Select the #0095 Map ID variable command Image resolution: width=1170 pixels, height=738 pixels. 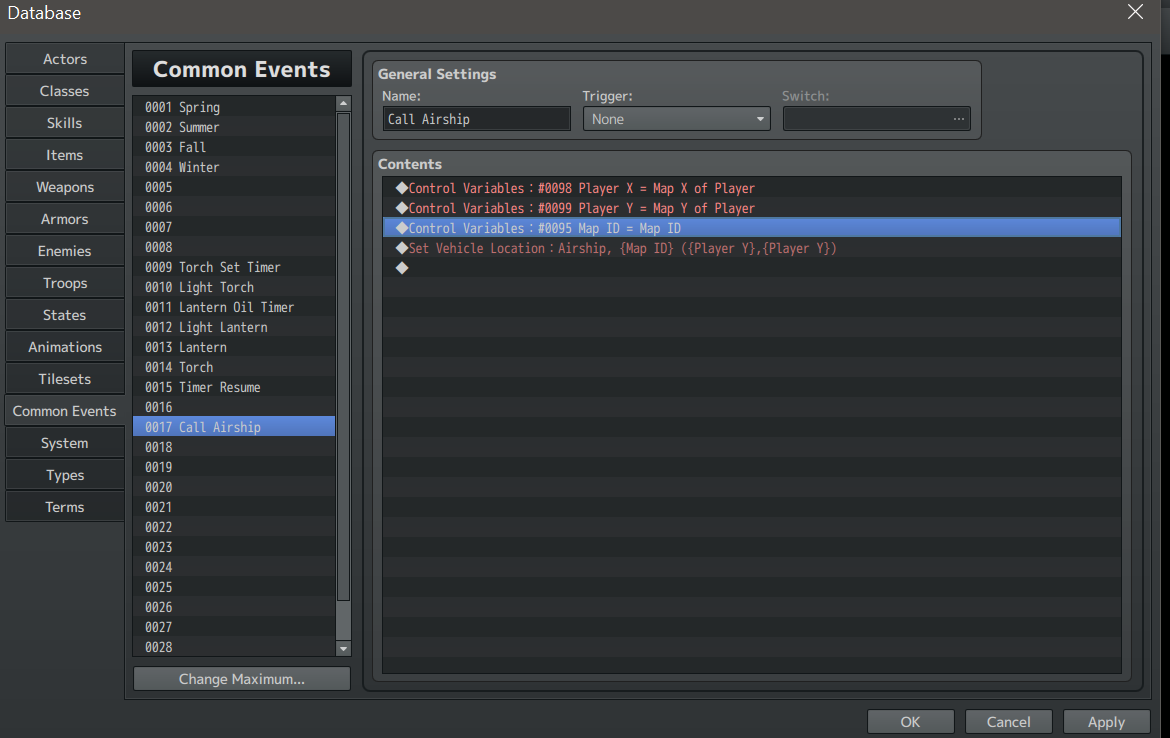pyautogui.click(x=751, y=228)
